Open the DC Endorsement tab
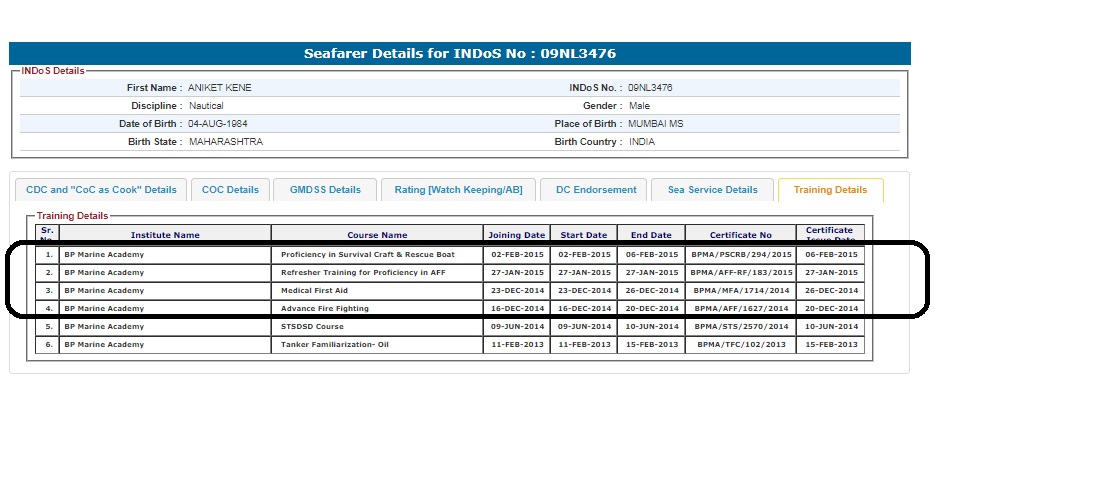Screen dimensions: 1101x497 (596, 190)
